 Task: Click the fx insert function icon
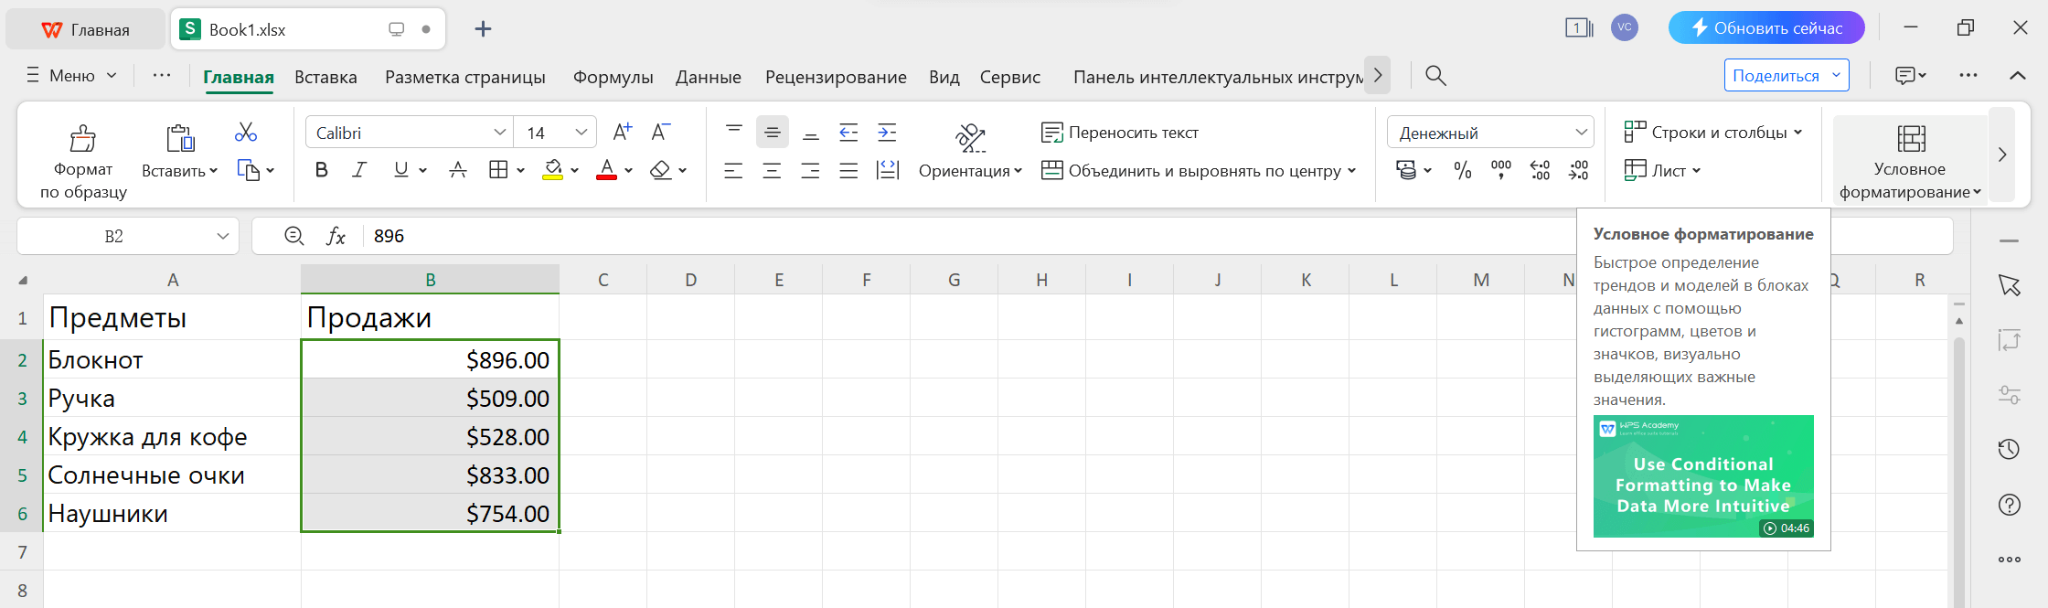[x=336, y=236]
